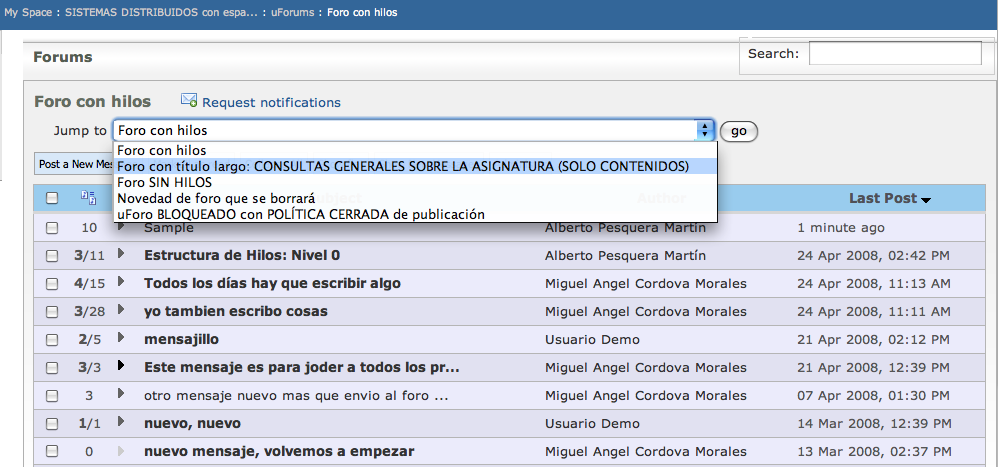Go to 'My Space' in the breadcrumb
The image size is (998, 467).
pos(30,12)
